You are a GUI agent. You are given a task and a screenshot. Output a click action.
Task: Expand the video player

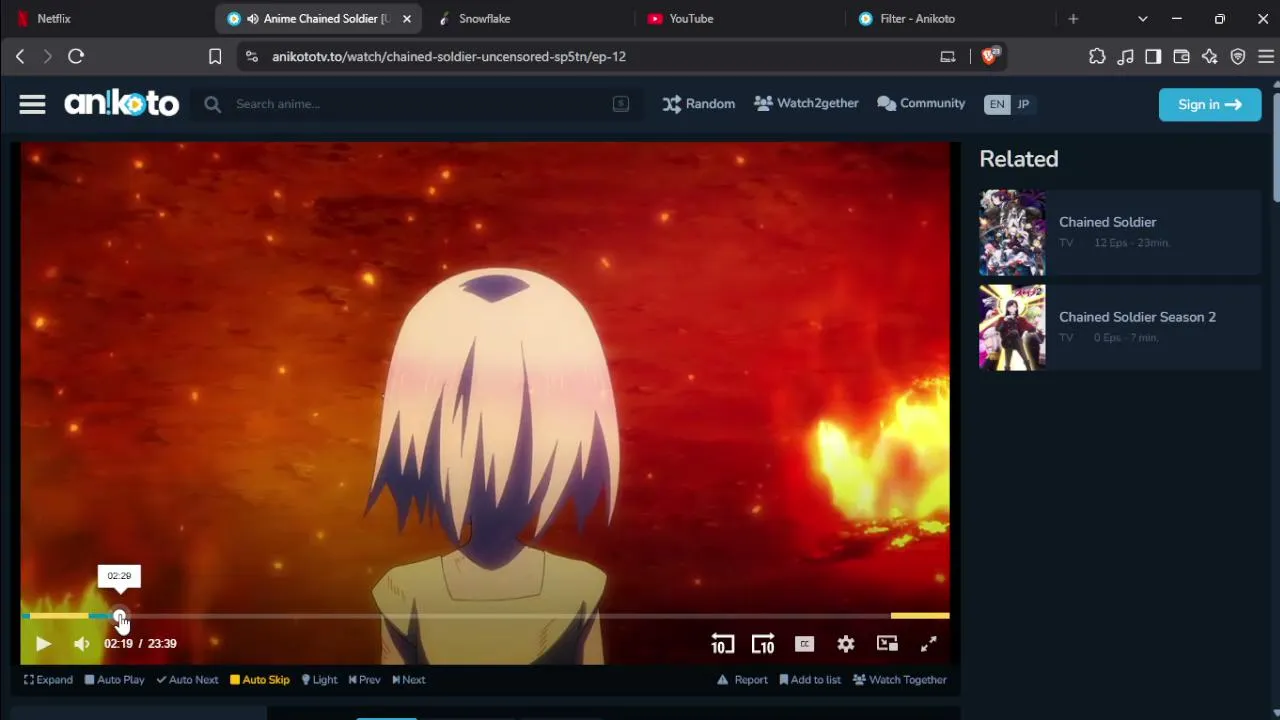[48, 680]
